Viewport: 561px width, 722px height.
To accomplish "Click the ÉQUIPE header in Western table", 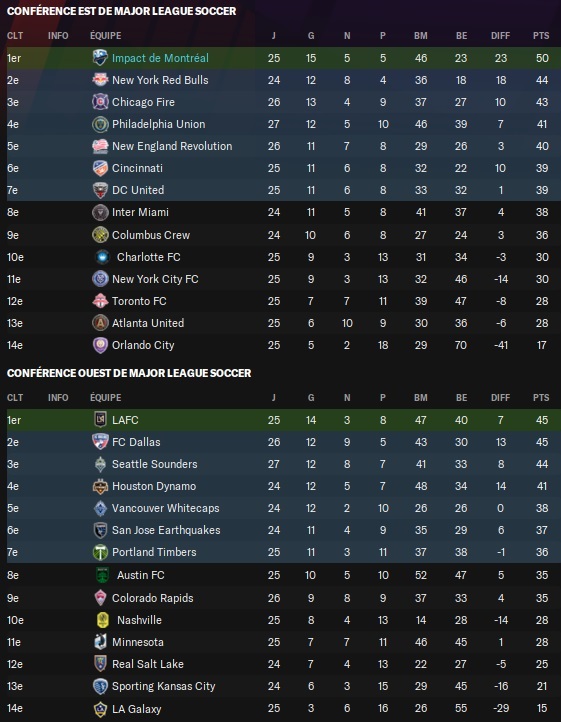I will pos(105,397).
